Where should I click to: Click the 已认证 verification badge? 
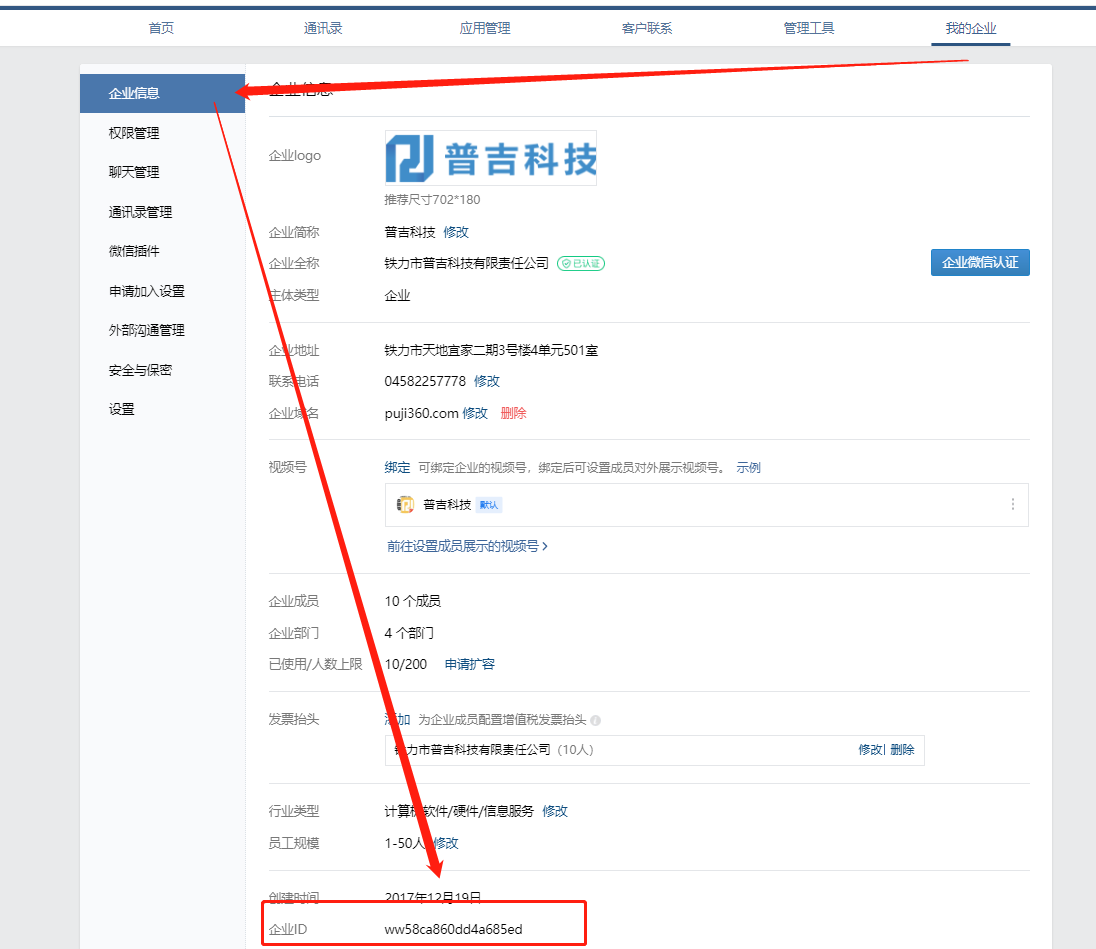(581, 263)
